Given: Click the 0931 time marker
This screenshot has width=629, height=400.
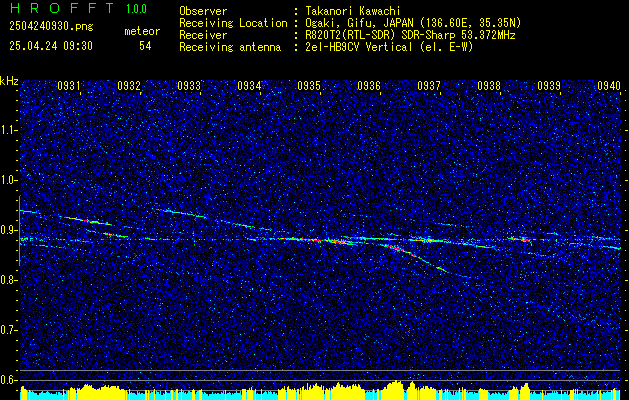Looking at the screenshot, I should [x=69, y=86].
